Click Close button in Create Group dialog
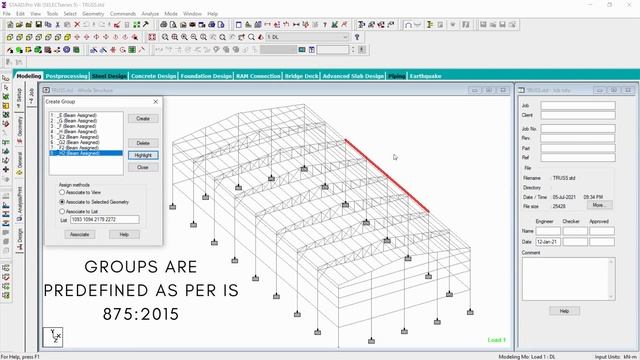 point(143,167)
